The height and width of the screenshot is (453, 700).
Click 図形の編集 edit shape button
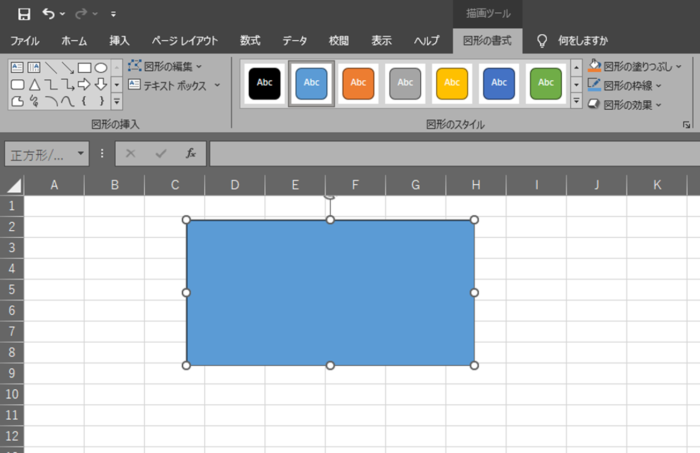(165, 66)
